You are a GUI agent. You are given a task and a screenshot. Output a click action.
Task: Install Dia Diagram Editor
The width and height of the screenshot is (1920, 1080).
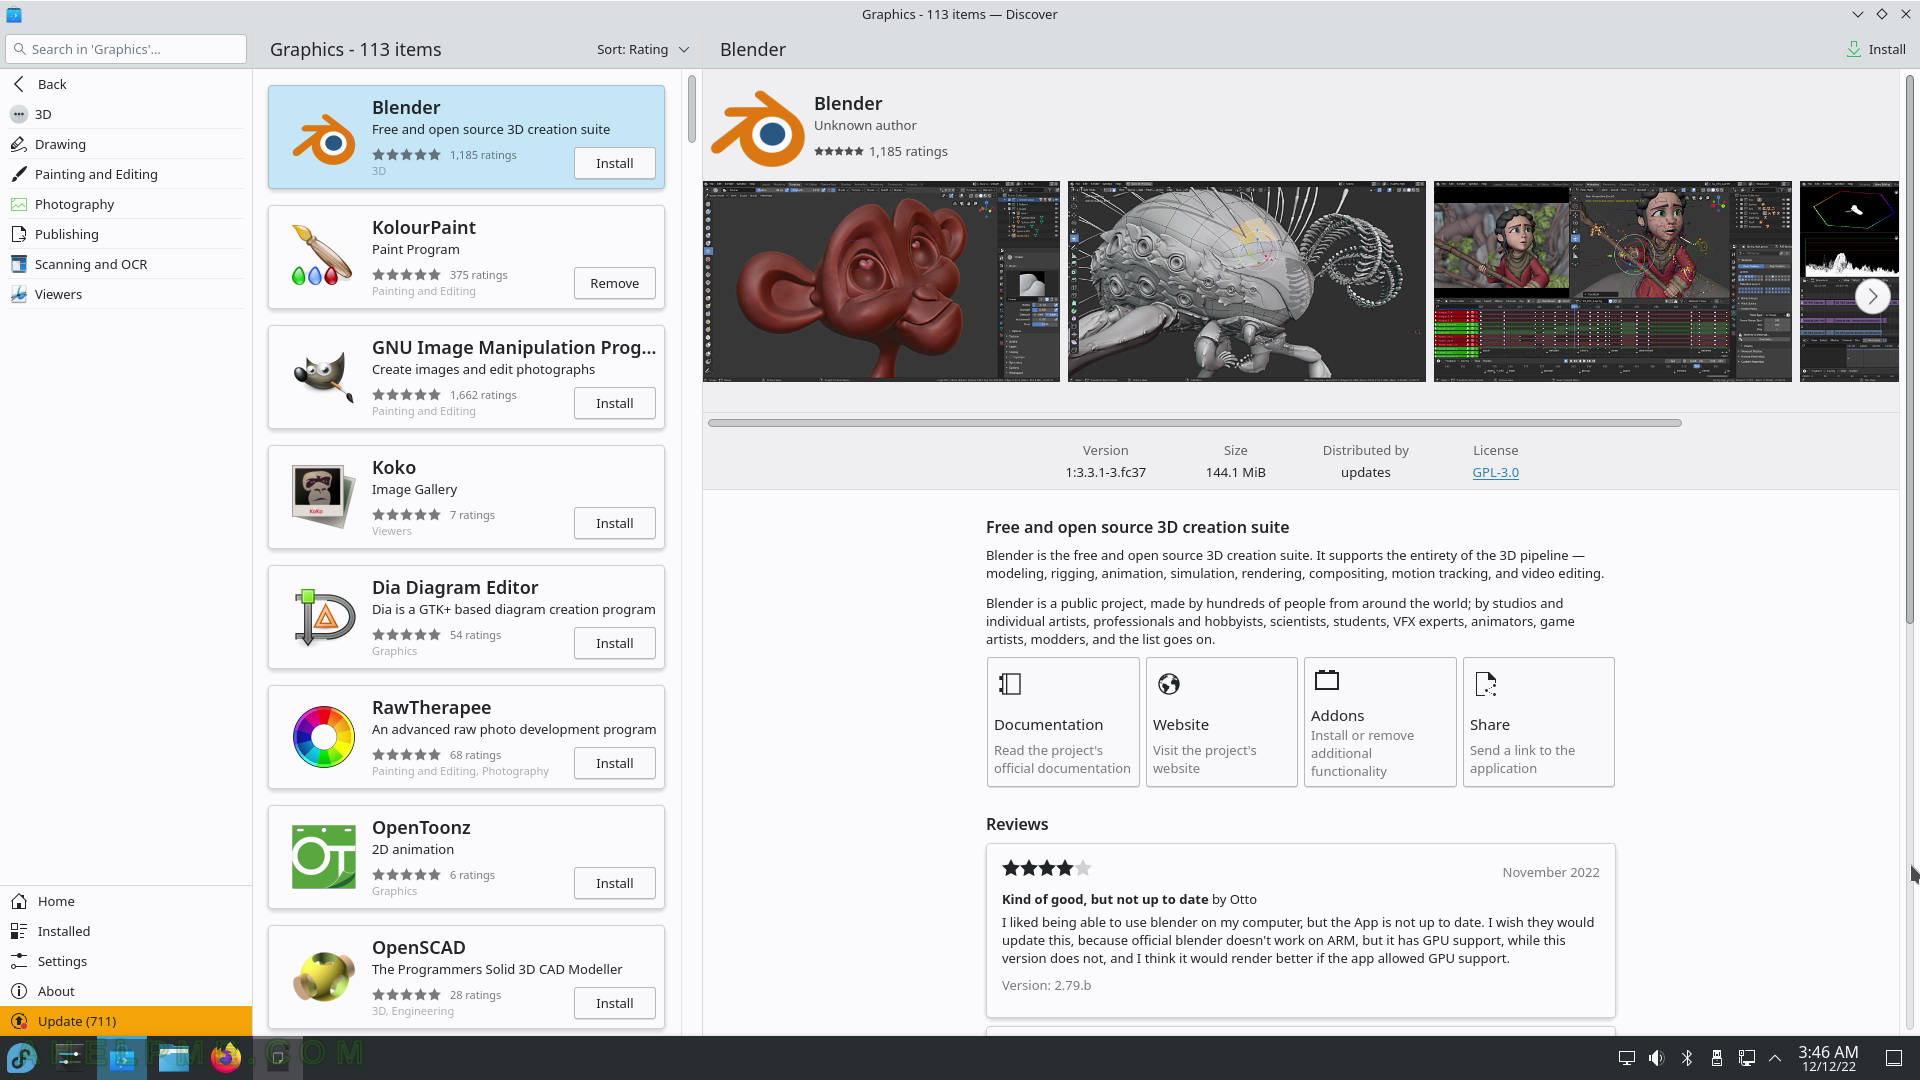pos(615,643)
